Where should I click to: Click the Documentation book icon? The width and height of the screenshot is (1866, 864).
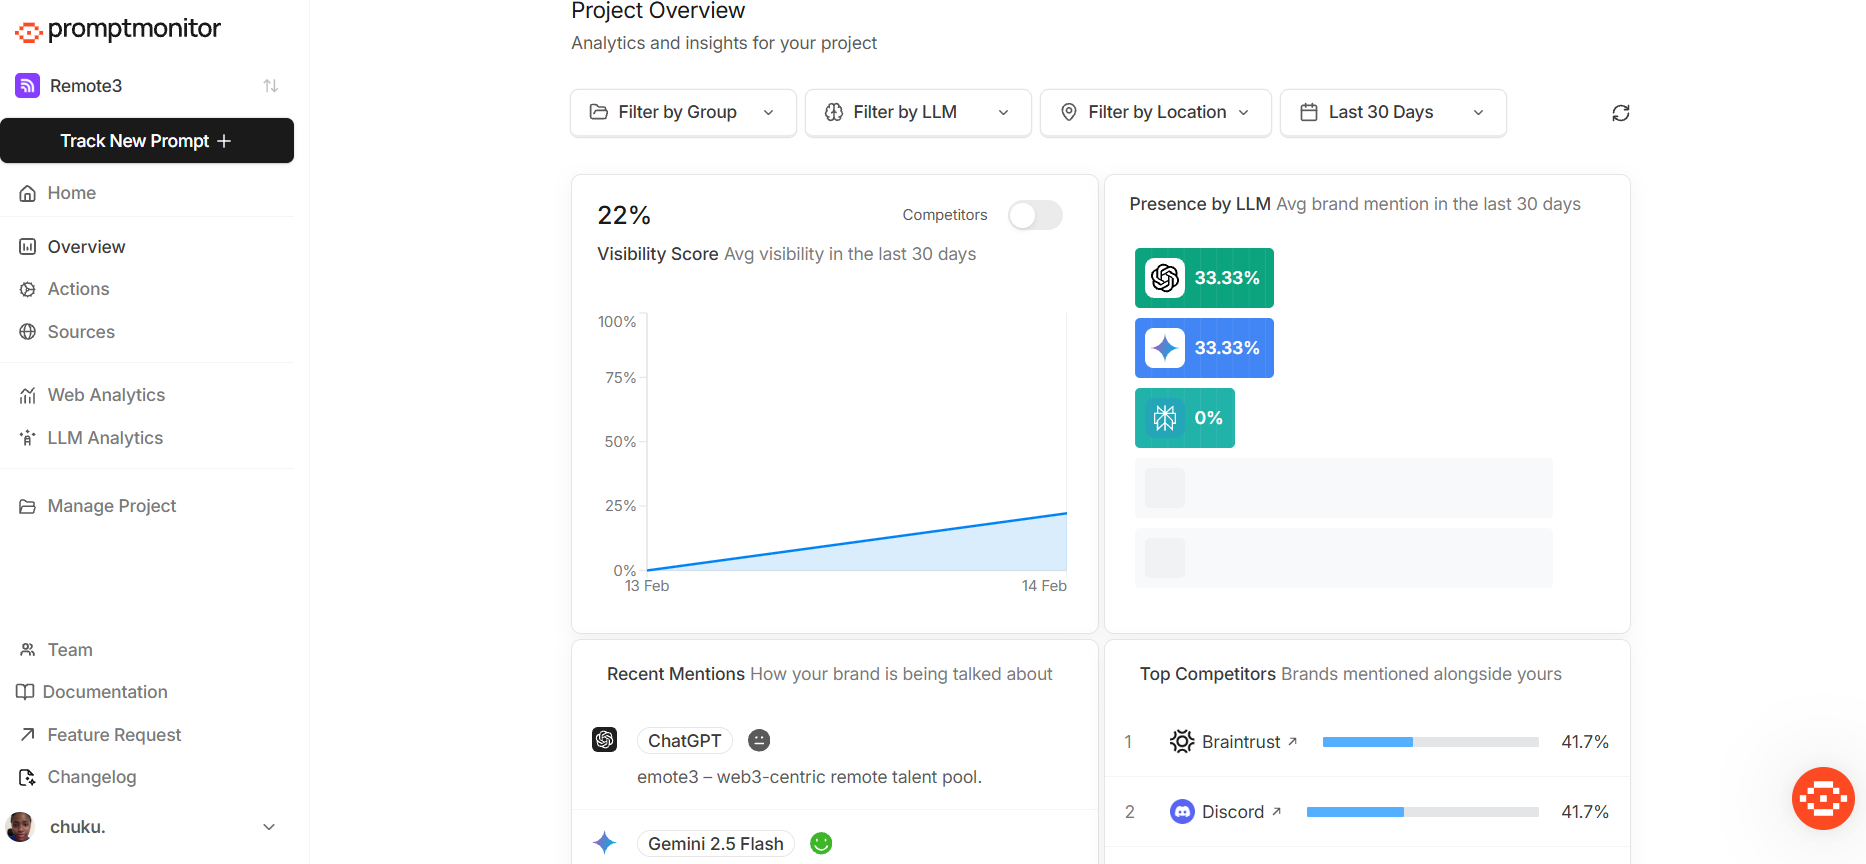tap(25, 692)
